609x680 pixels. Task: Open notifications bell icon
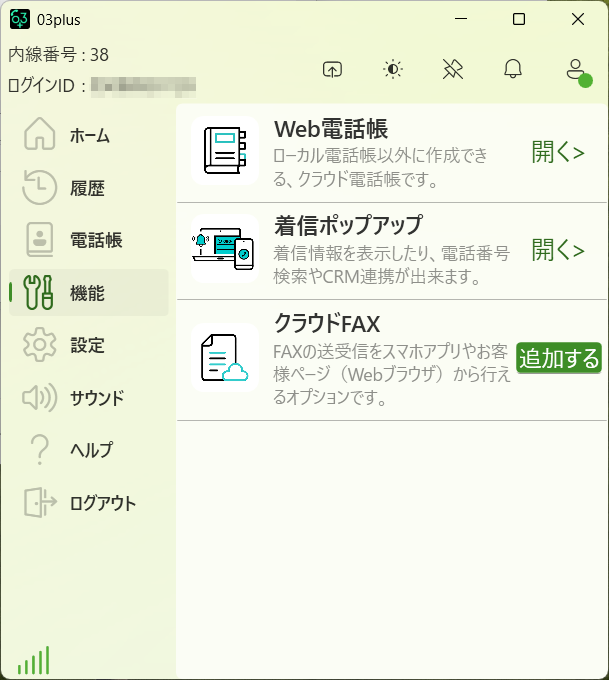click(513, 69)
